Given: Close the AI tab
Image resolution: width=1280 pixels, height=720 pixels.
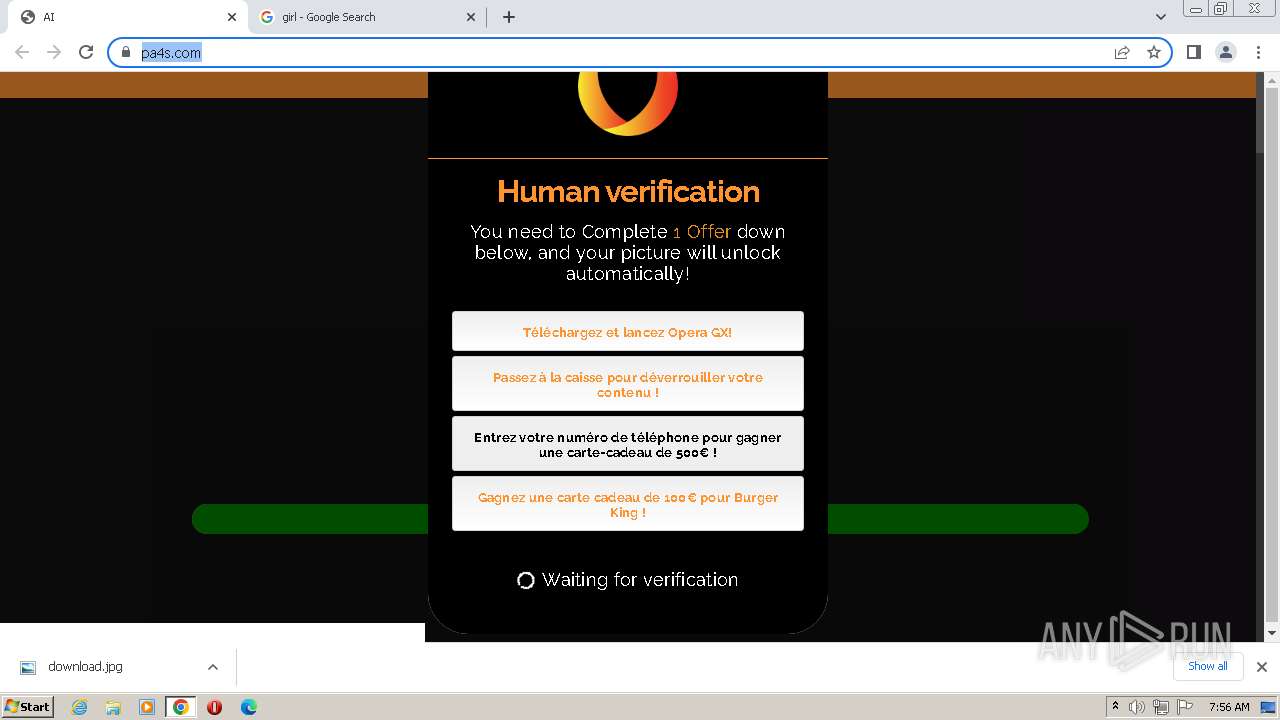Looking at the screenshot, I should point(232,17).
